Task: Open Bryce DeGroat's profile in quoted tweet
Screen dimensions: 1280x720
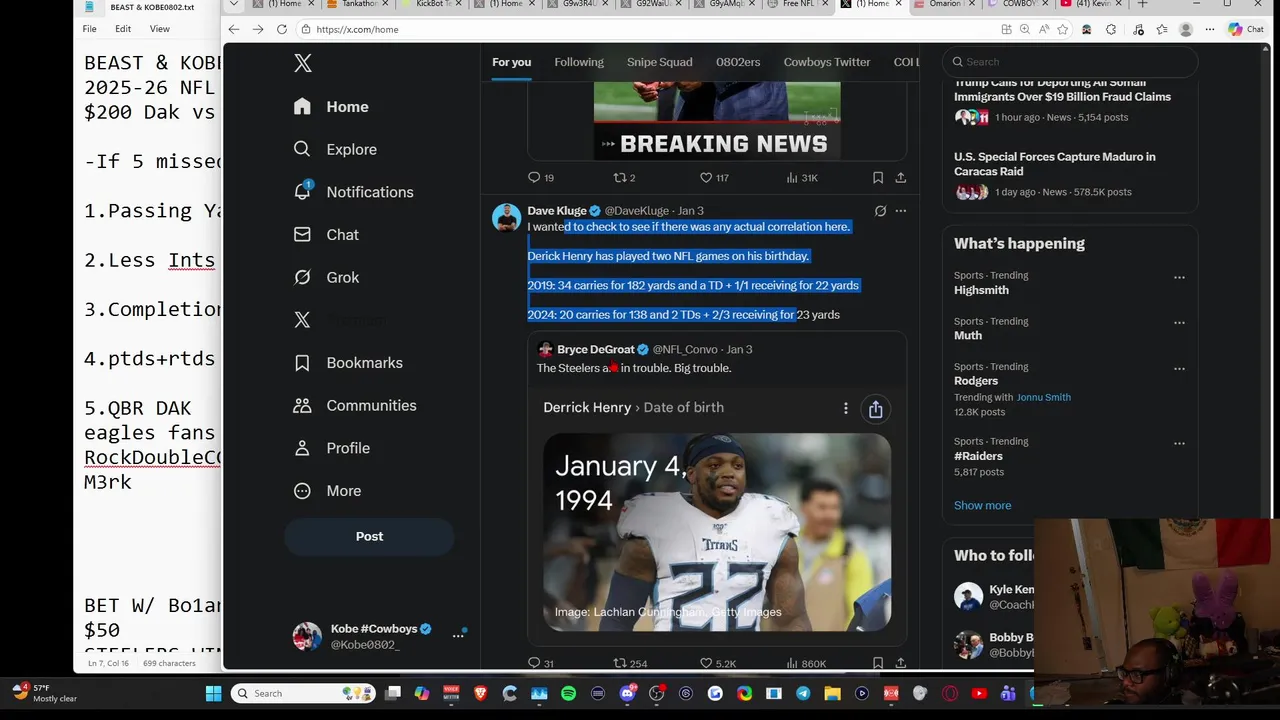Action: point(596,349)
